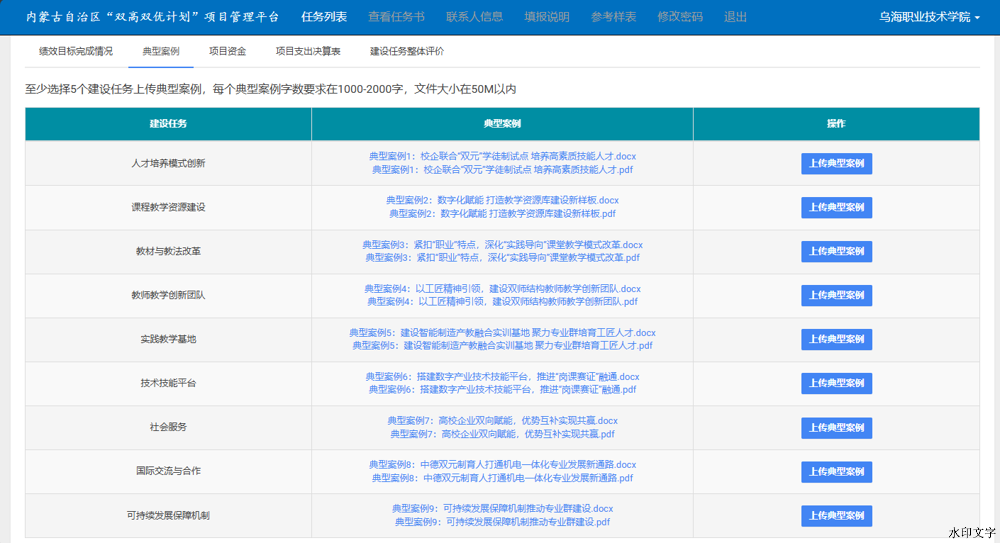The image size is (1000, 543).
Task: Open 联系人信息 navigation item
Action: [474, 17]
